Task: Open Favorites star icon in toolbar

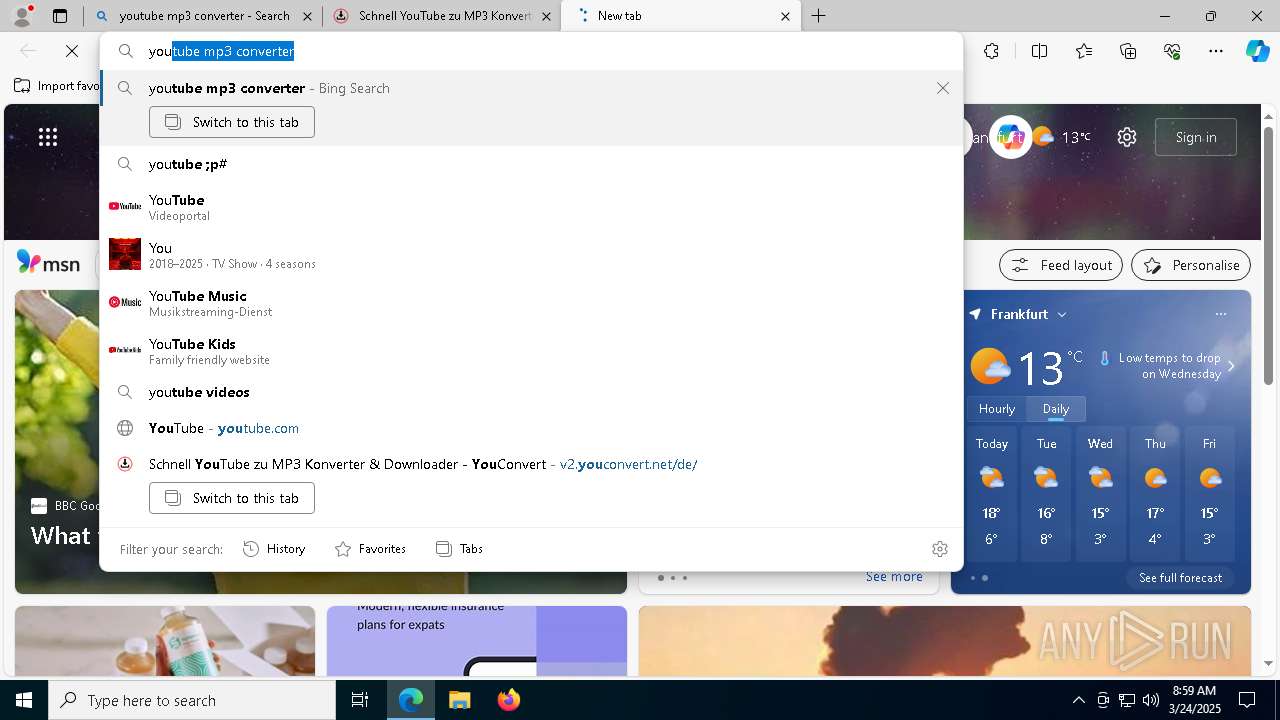Action: point(1084,51)
